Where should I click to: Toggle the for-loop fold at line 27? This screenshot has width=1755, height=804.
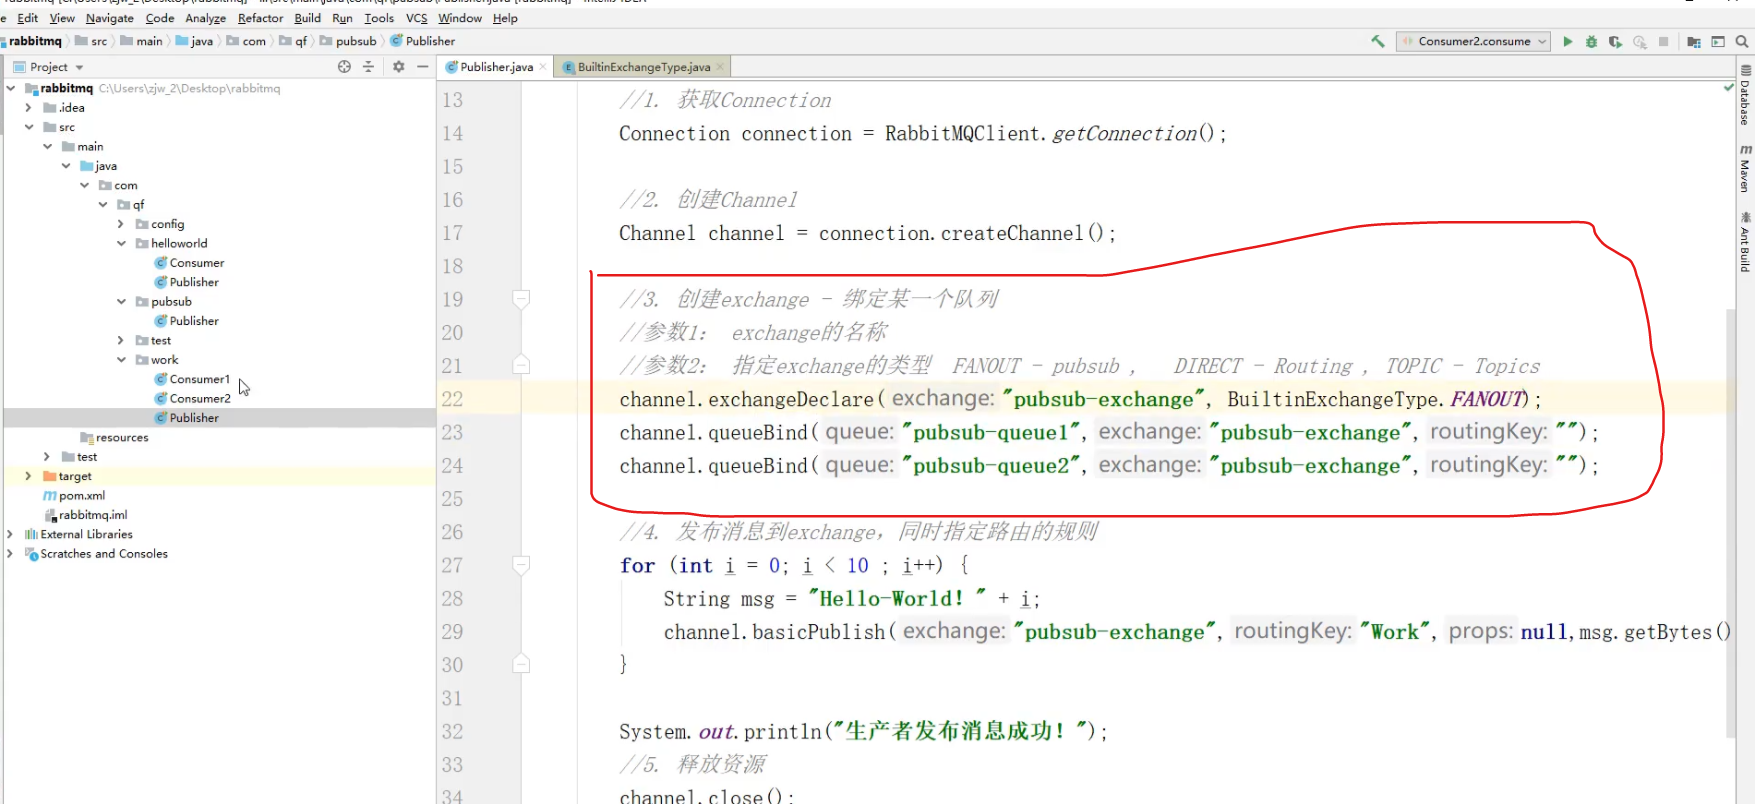point(521,565)
